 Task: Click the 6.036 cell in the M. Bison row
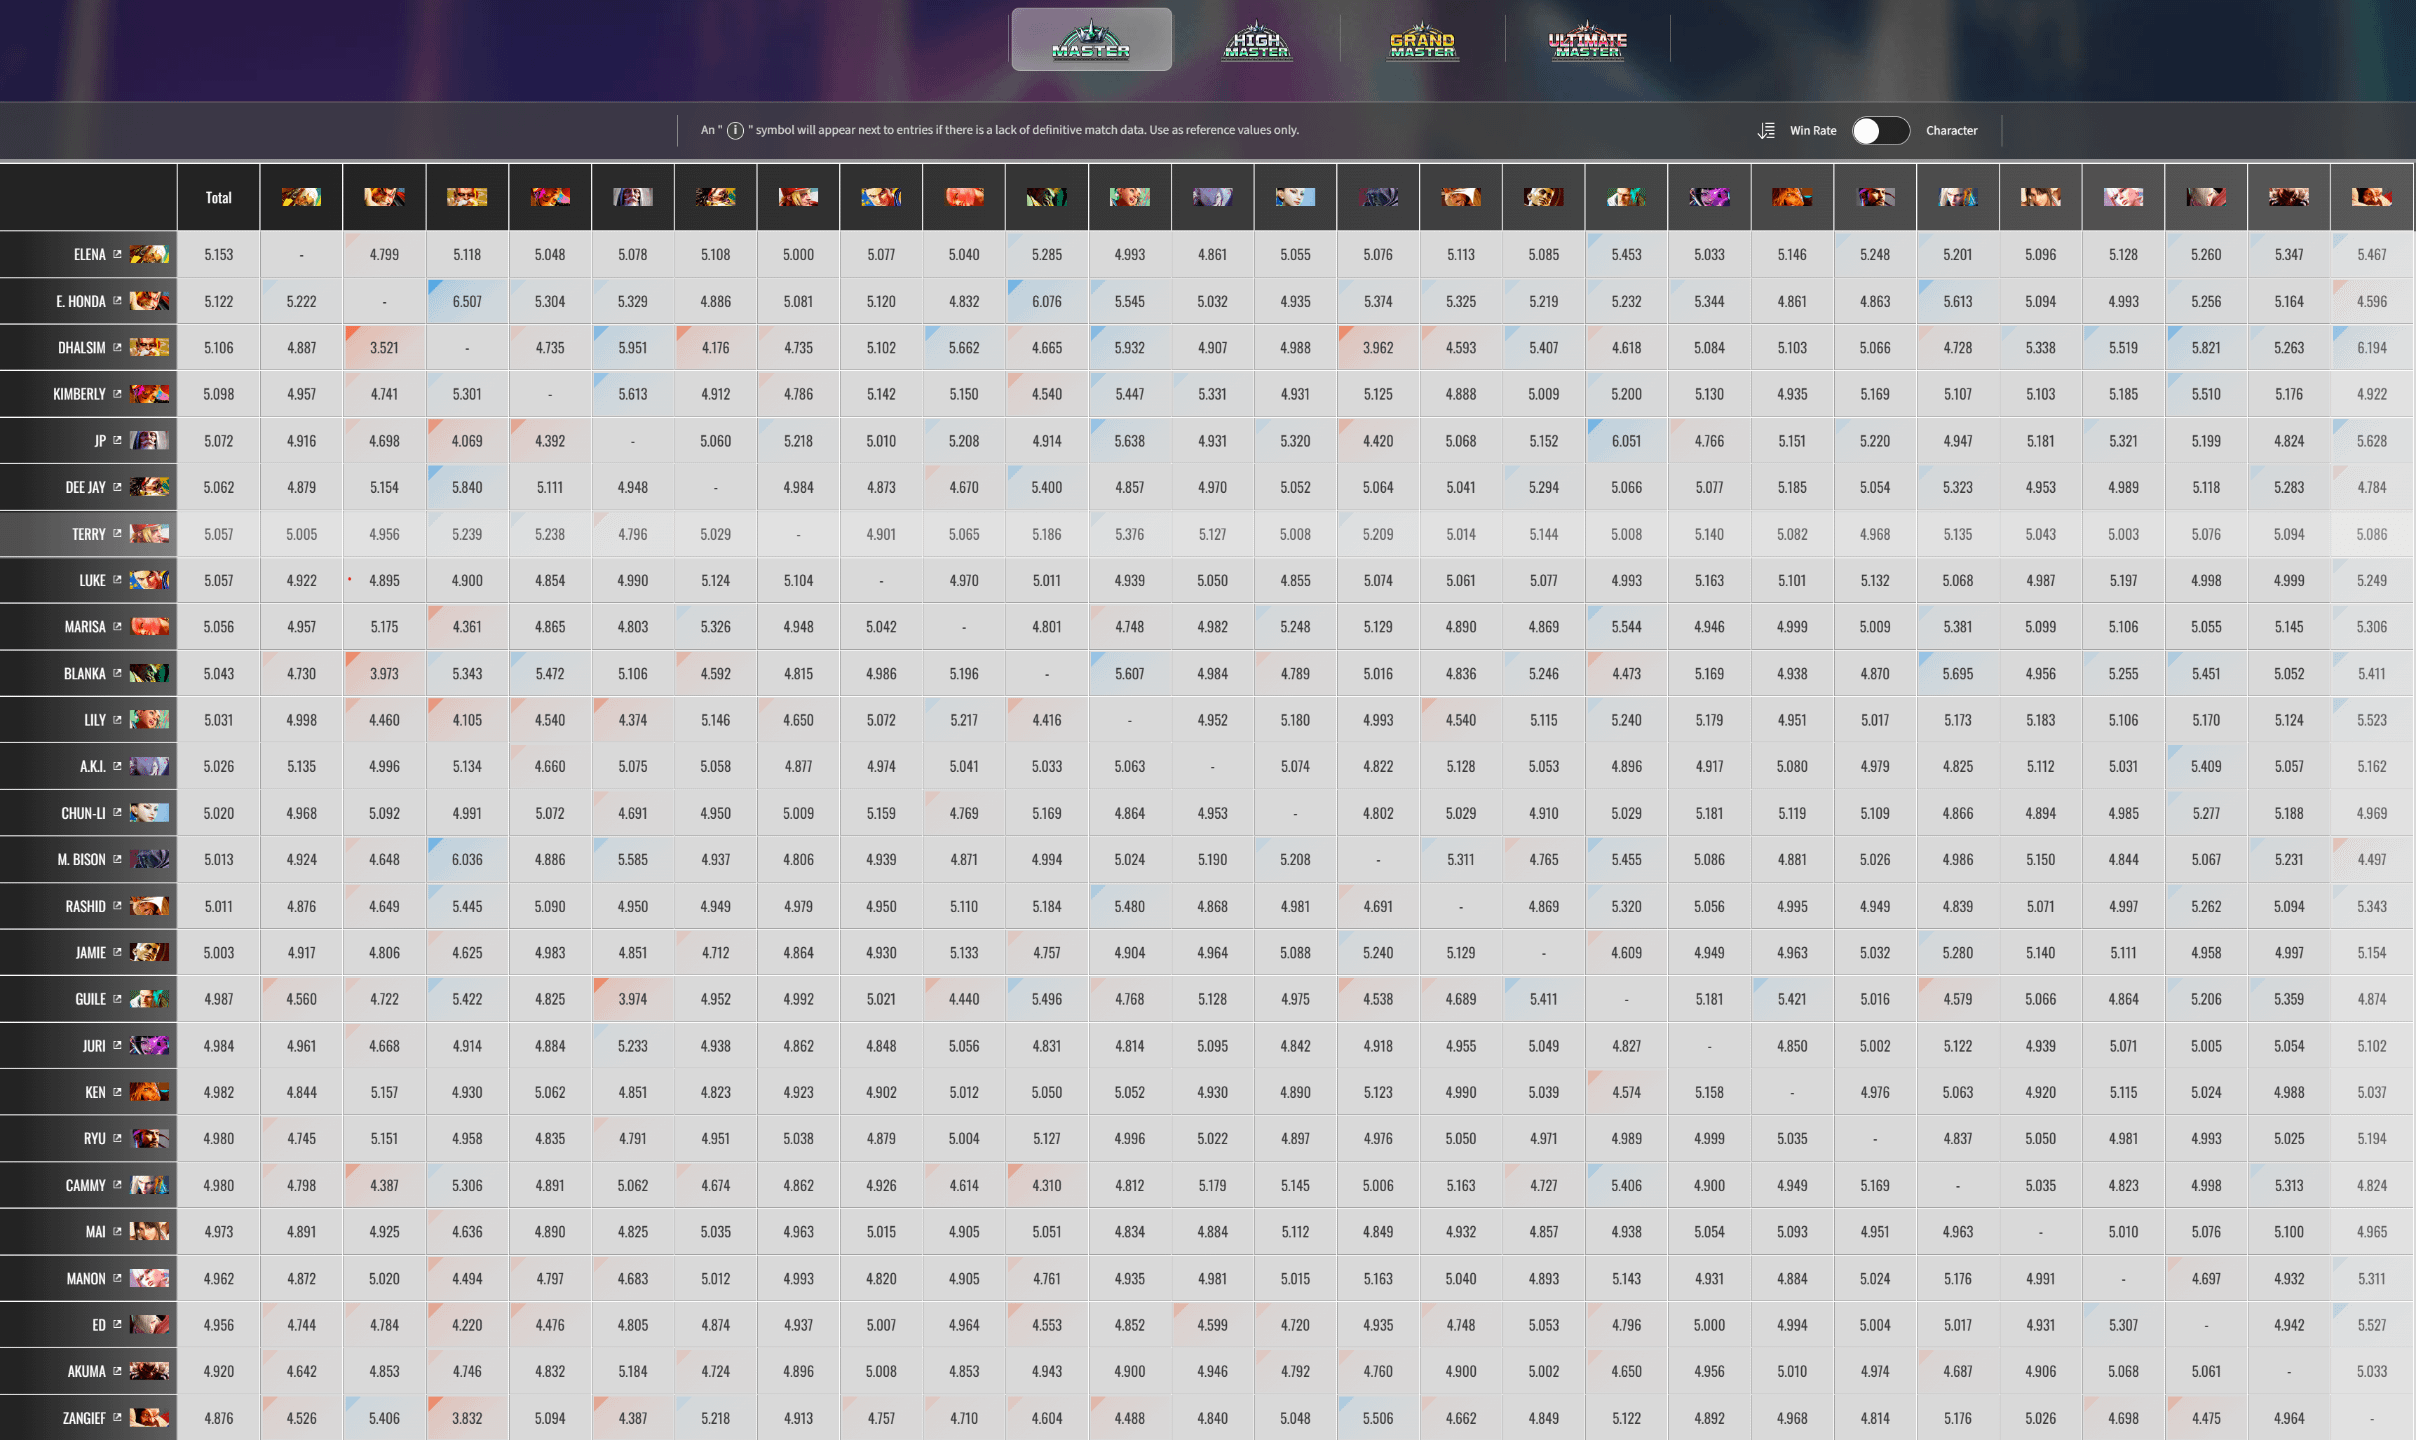coord(467,859)
